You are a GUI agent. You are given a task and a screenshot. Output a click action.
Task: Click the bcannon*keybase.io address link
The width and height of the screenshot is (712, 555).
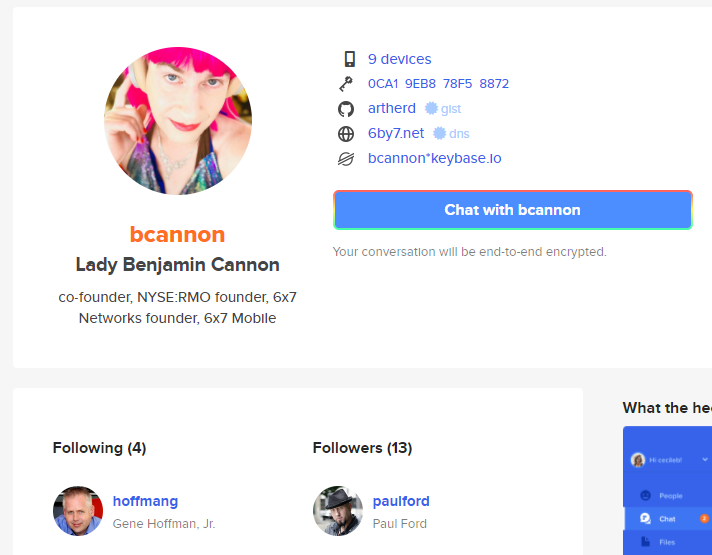coord(435,158)
